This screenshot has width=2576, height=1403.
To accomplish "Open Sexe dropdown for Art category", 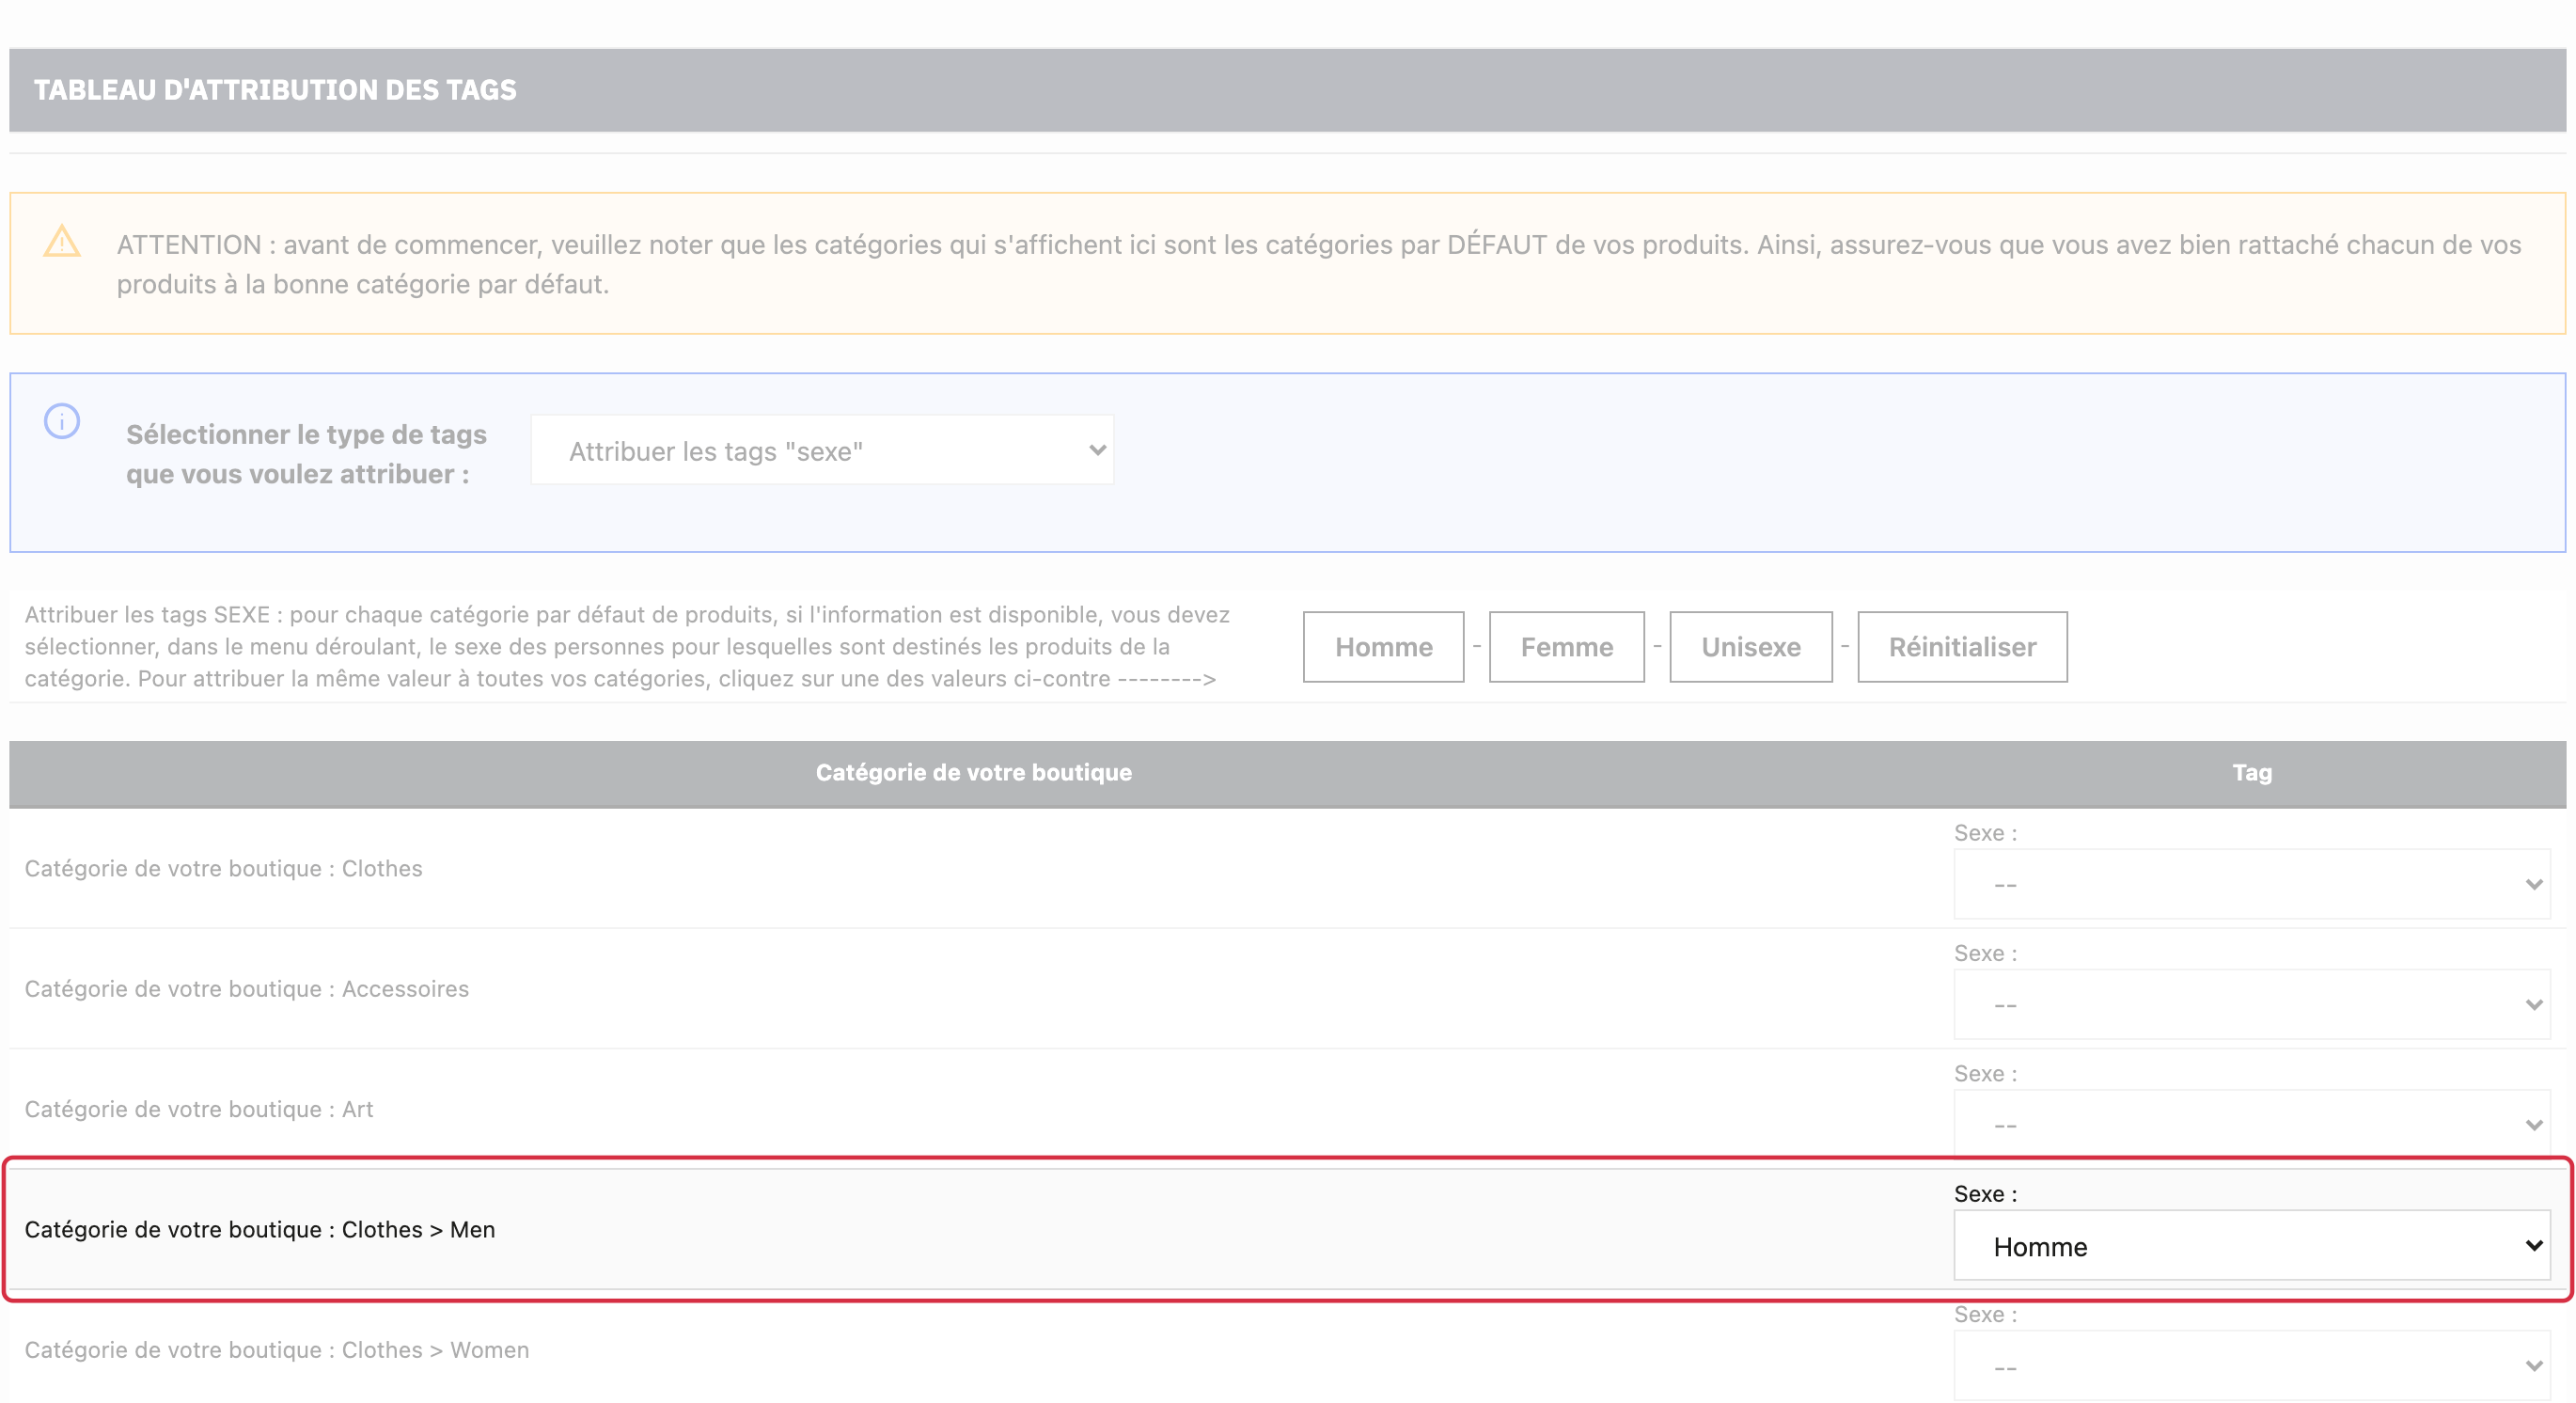I will tap(2252, 1125).
